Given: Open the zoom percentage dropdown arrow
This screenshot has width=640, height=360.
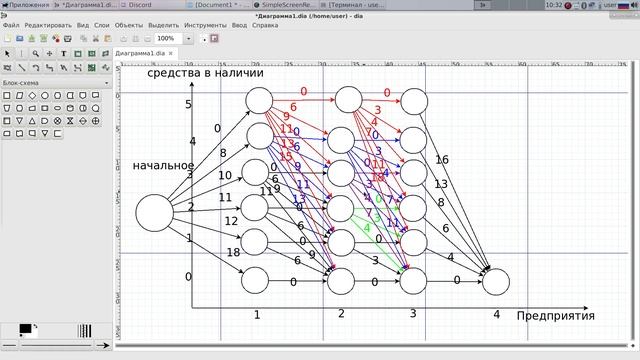Looking at the screenshot, I should point(189,38).
